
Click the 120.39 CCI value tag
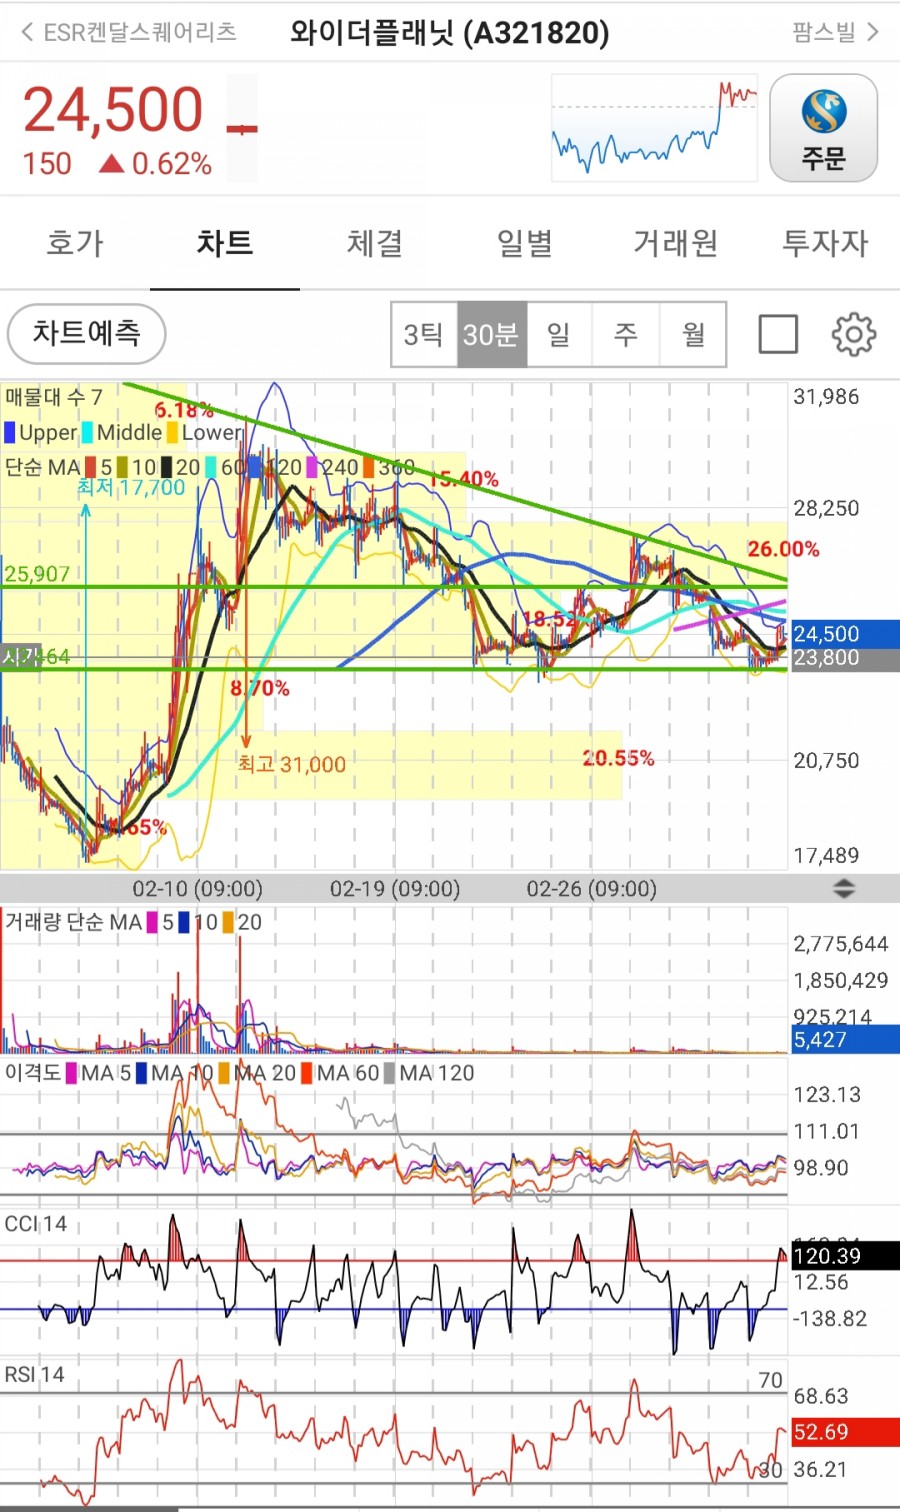844,1256
